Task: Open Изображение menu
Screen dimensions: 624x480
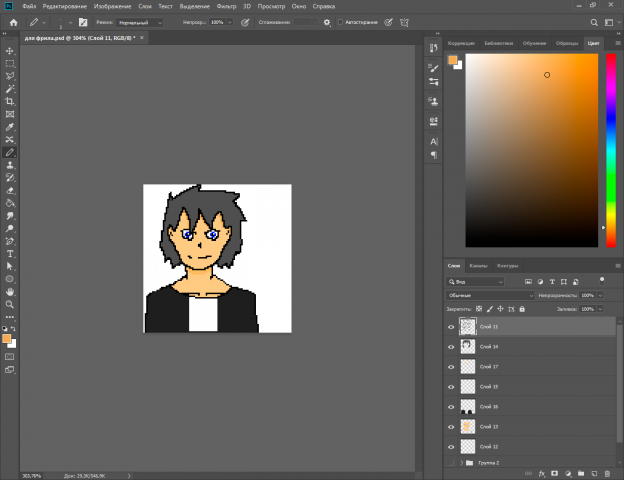Action: tap(112, 6)
